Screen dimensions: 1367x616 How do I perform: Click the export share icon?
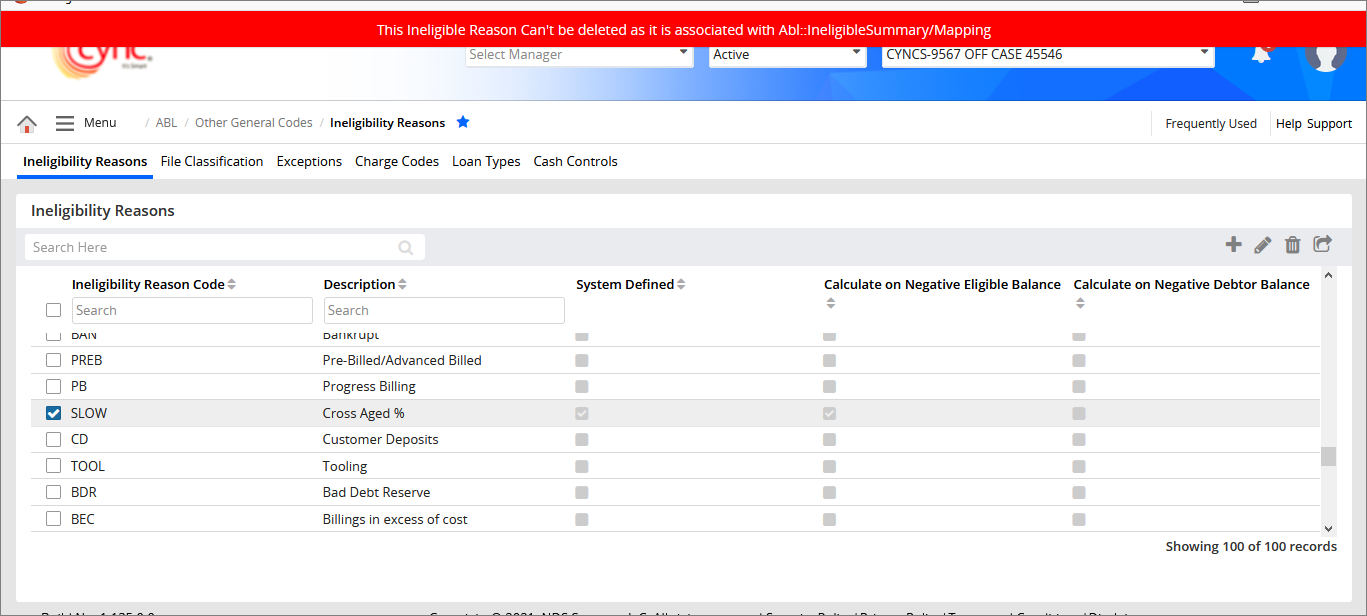pos(1323,244)
